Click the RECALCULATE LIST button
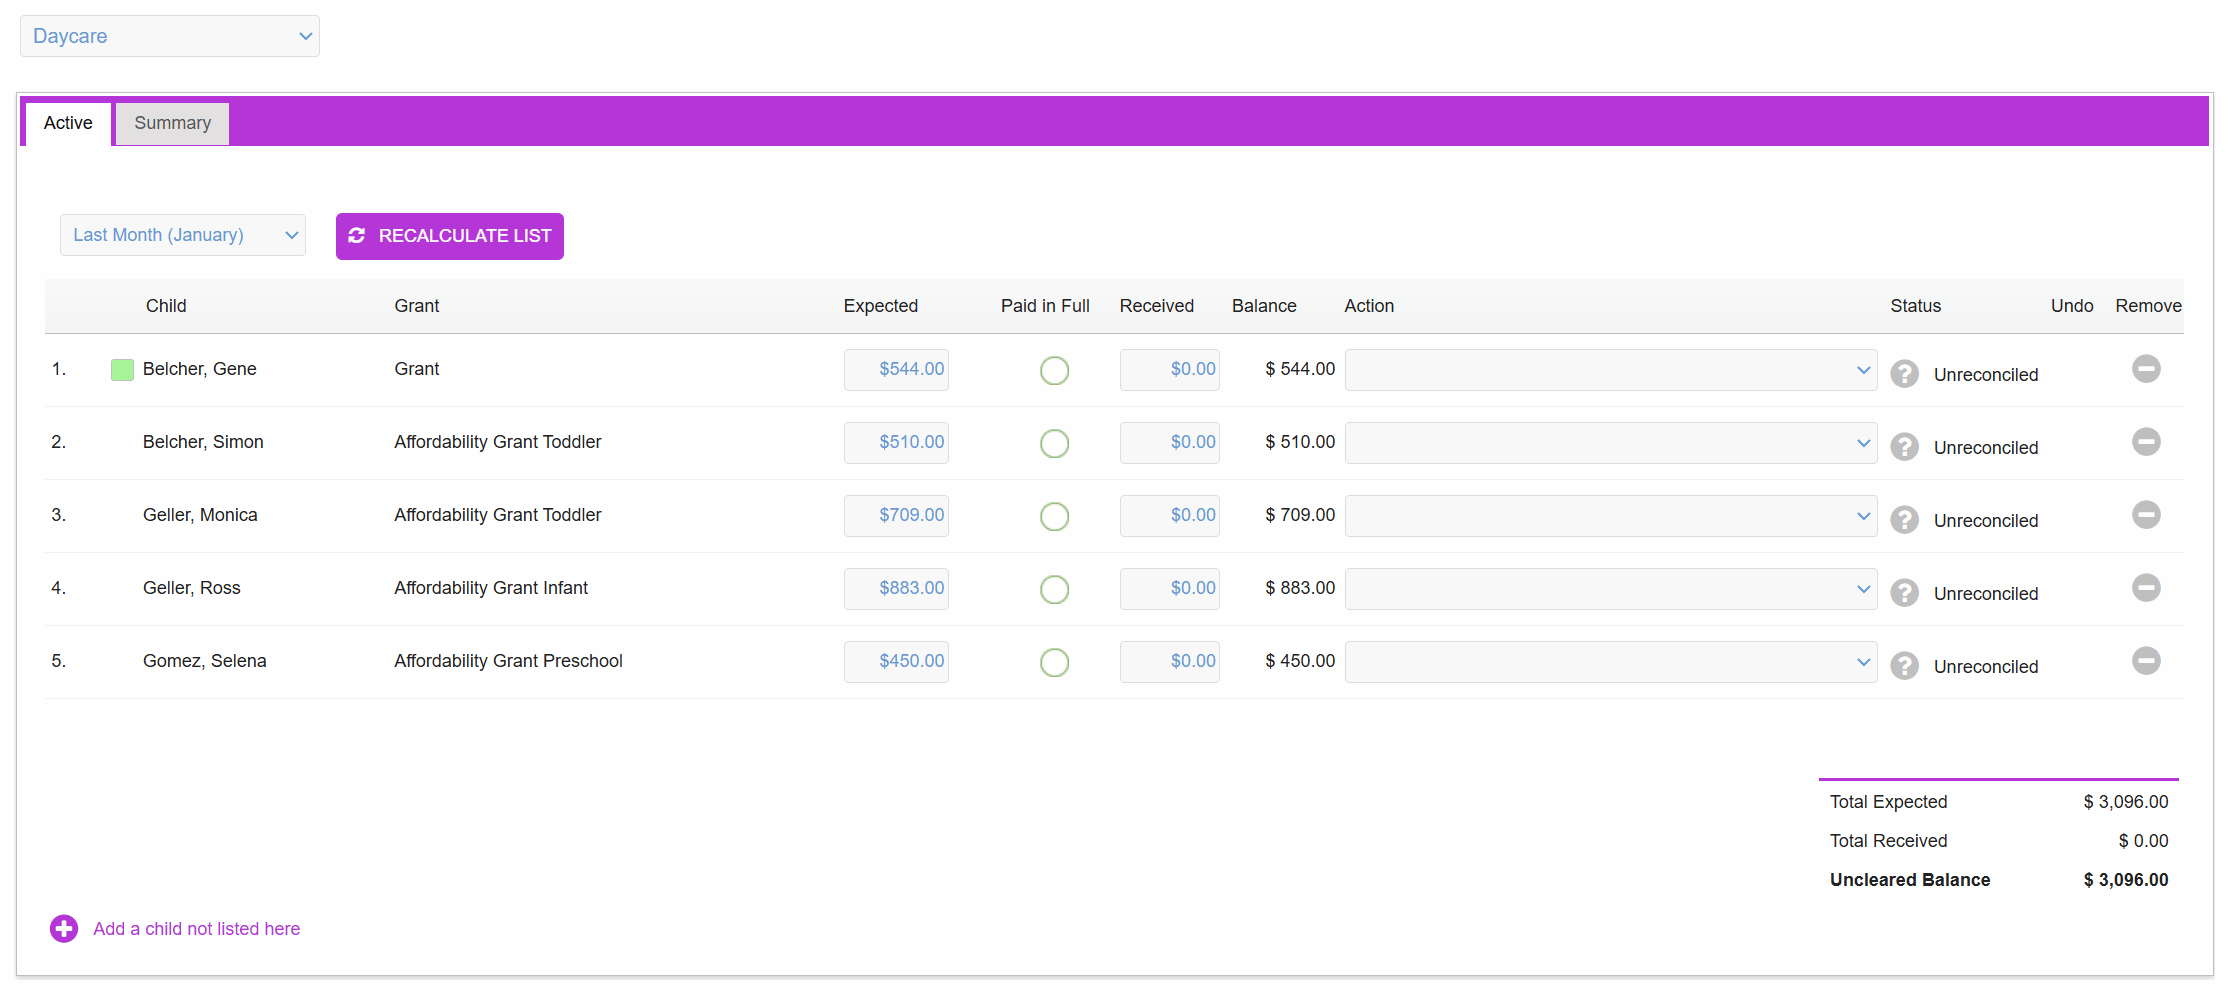 [x=450, y=236]
